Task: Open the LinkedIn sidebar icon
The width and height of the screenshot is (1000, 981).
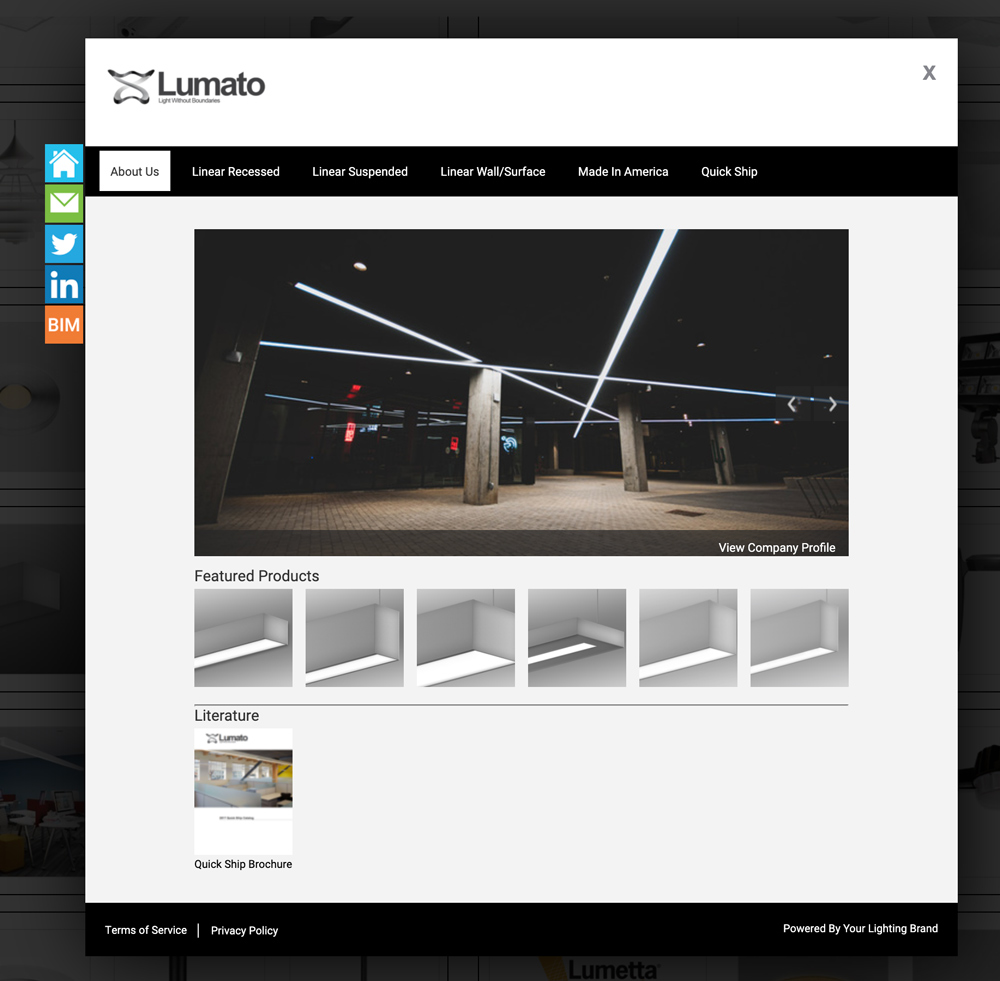Action: coord(64,285)
